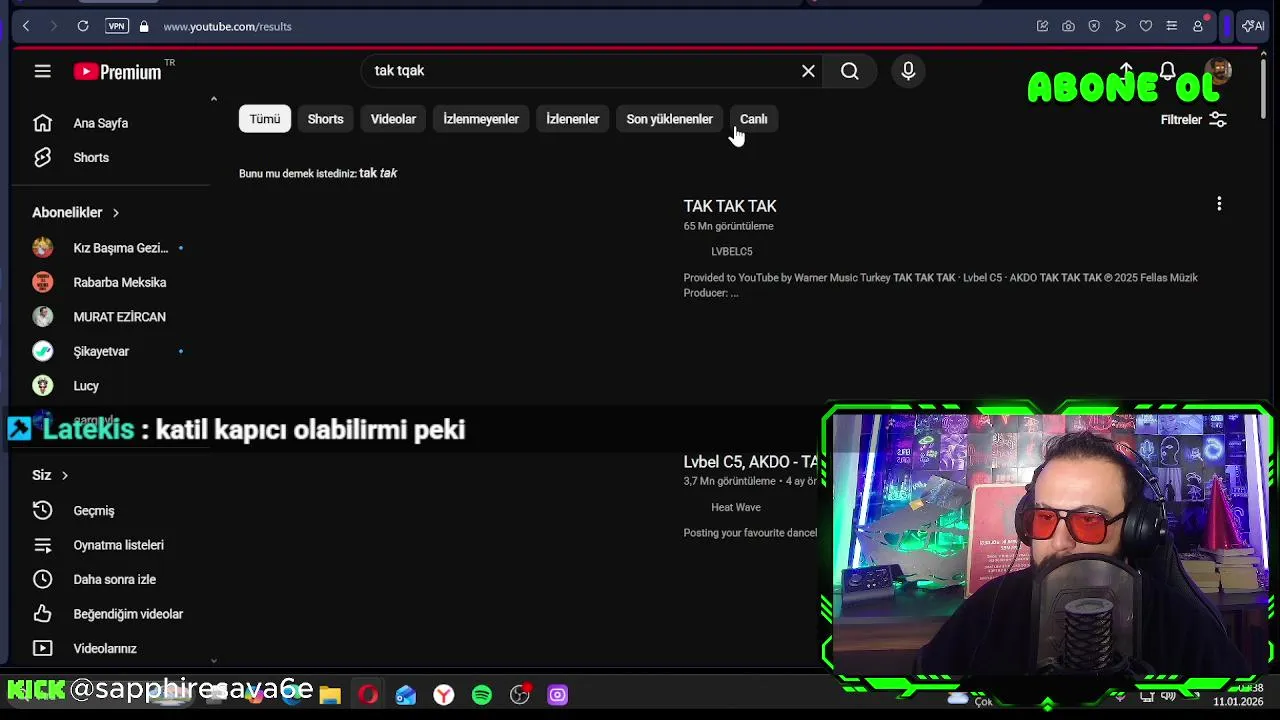Screen dimensions: 1280x720
Task: Click sidebar scroll down arrow
Action: click(x=213, y=661)
